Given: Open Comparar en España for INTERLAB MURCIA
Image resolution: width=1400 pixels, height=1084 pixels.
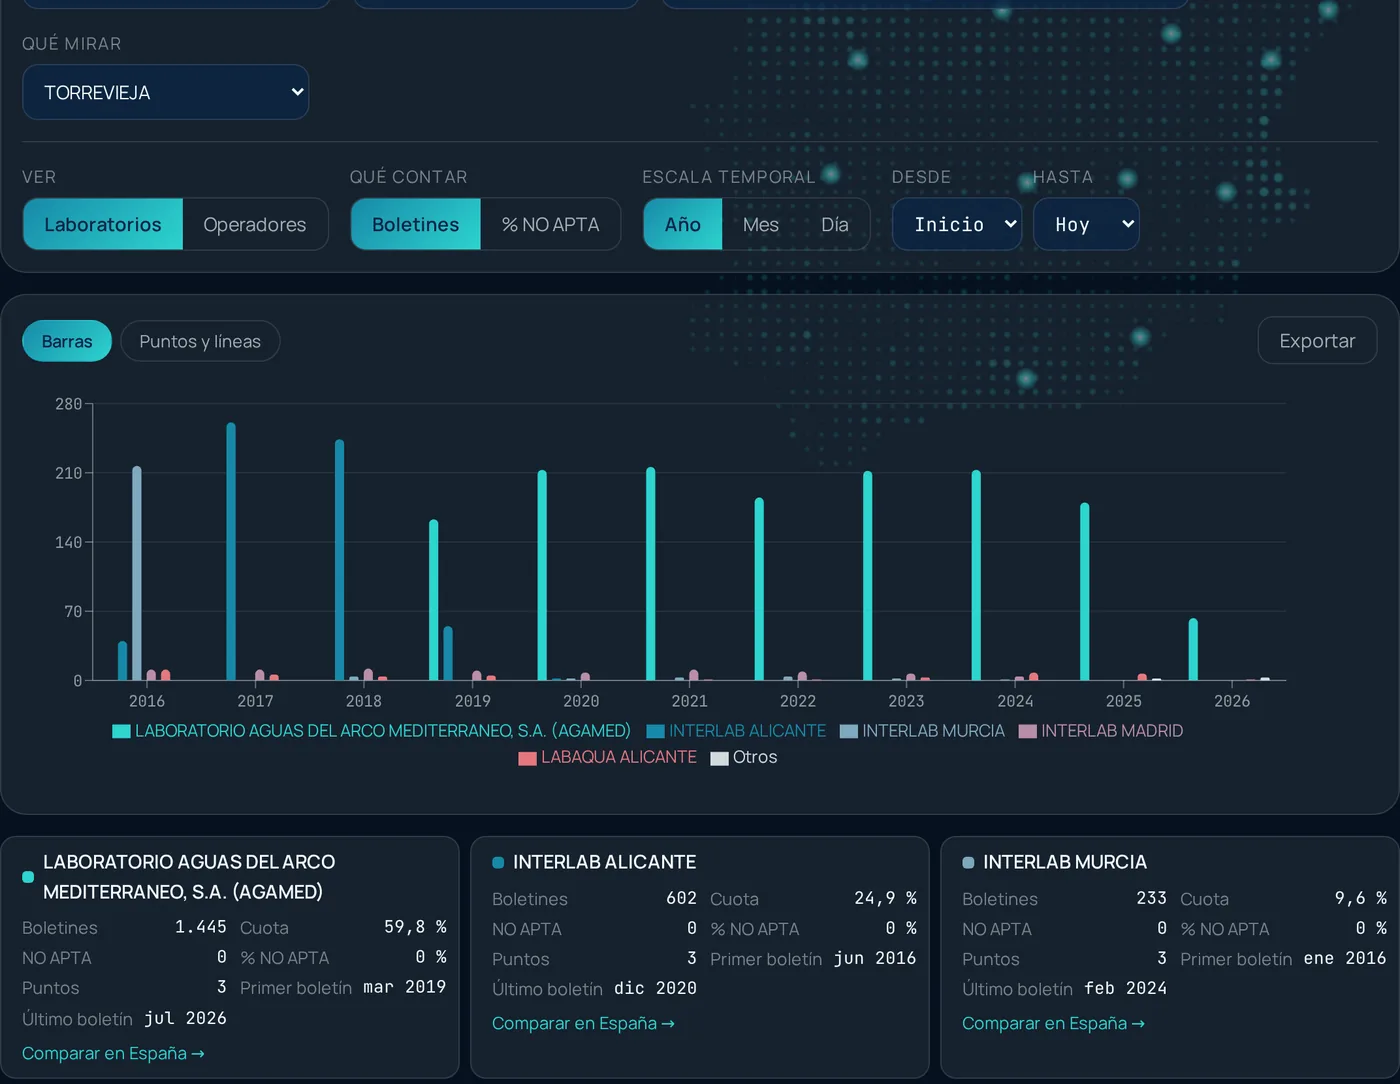Looking at the screenshot, I should [1053, 1023].
